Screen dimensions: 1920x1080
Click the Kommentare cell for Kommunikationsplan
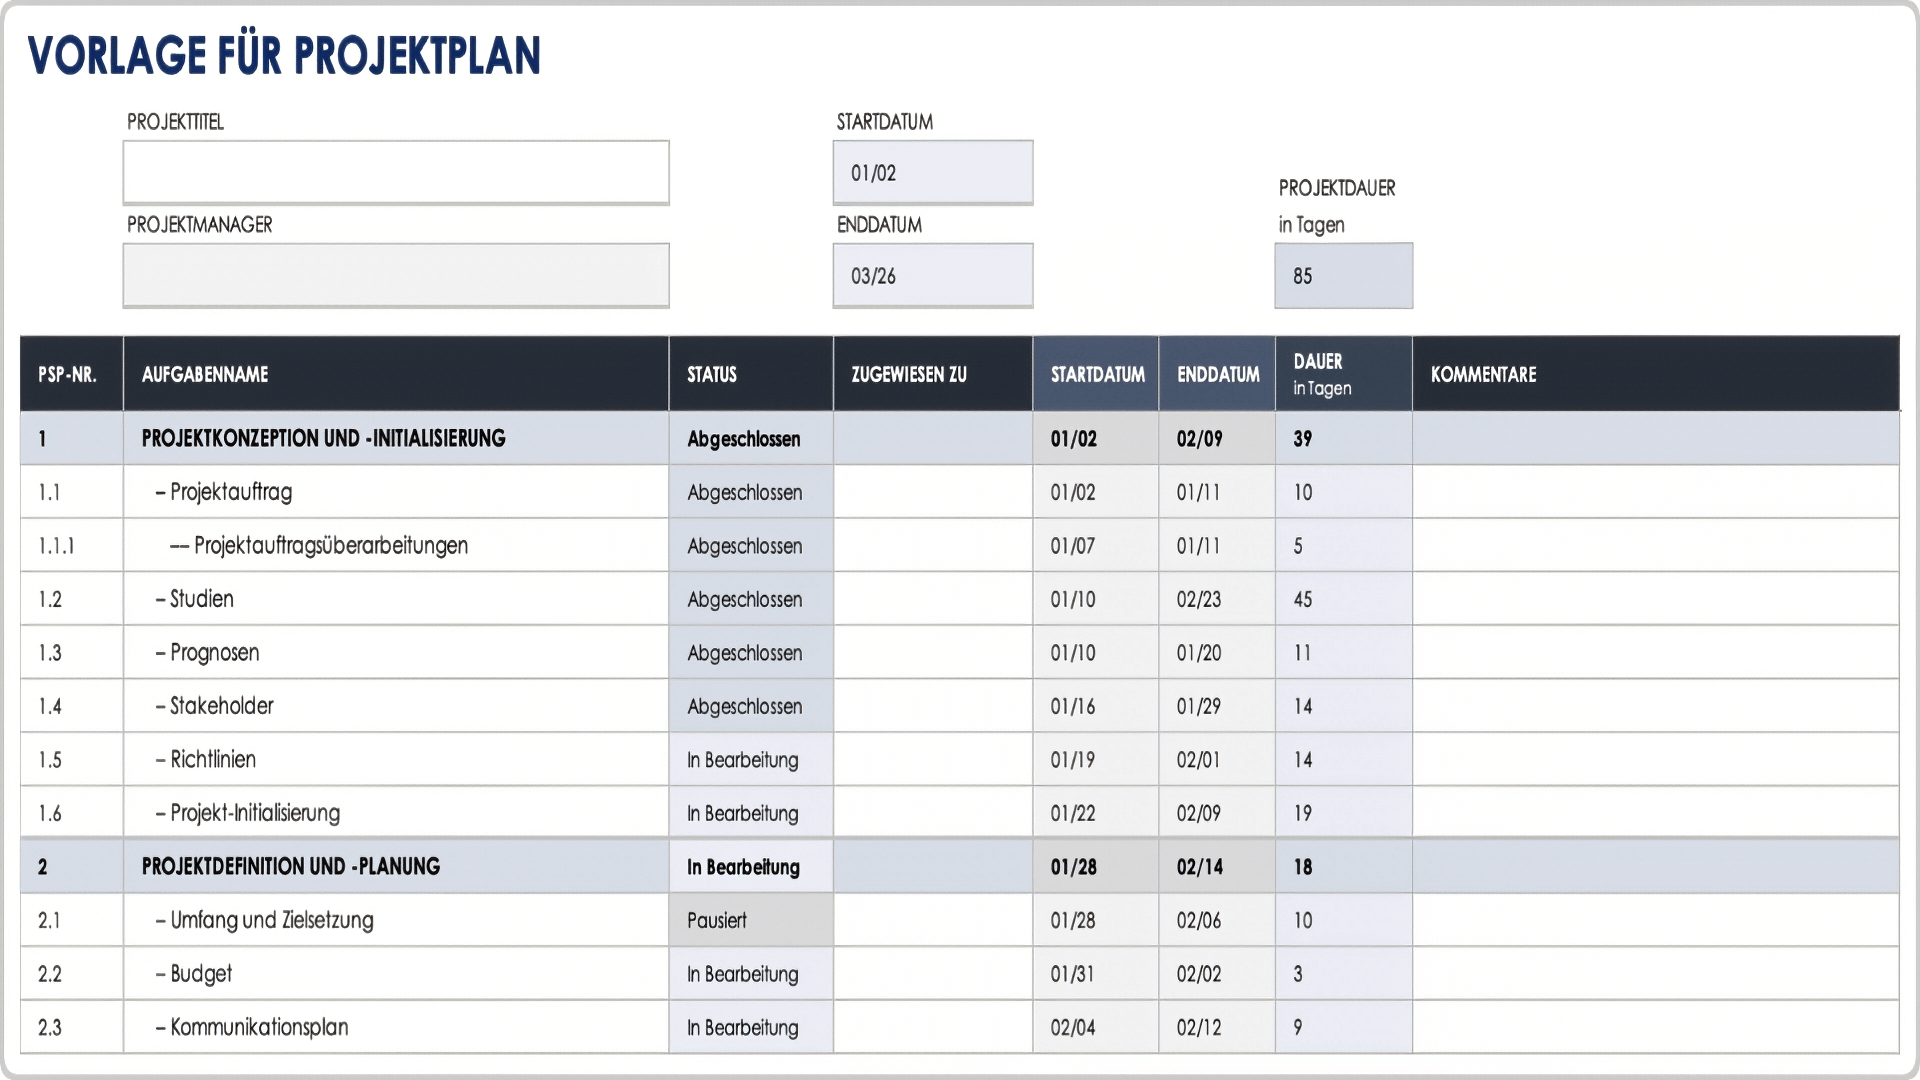coord(1655,1027)
